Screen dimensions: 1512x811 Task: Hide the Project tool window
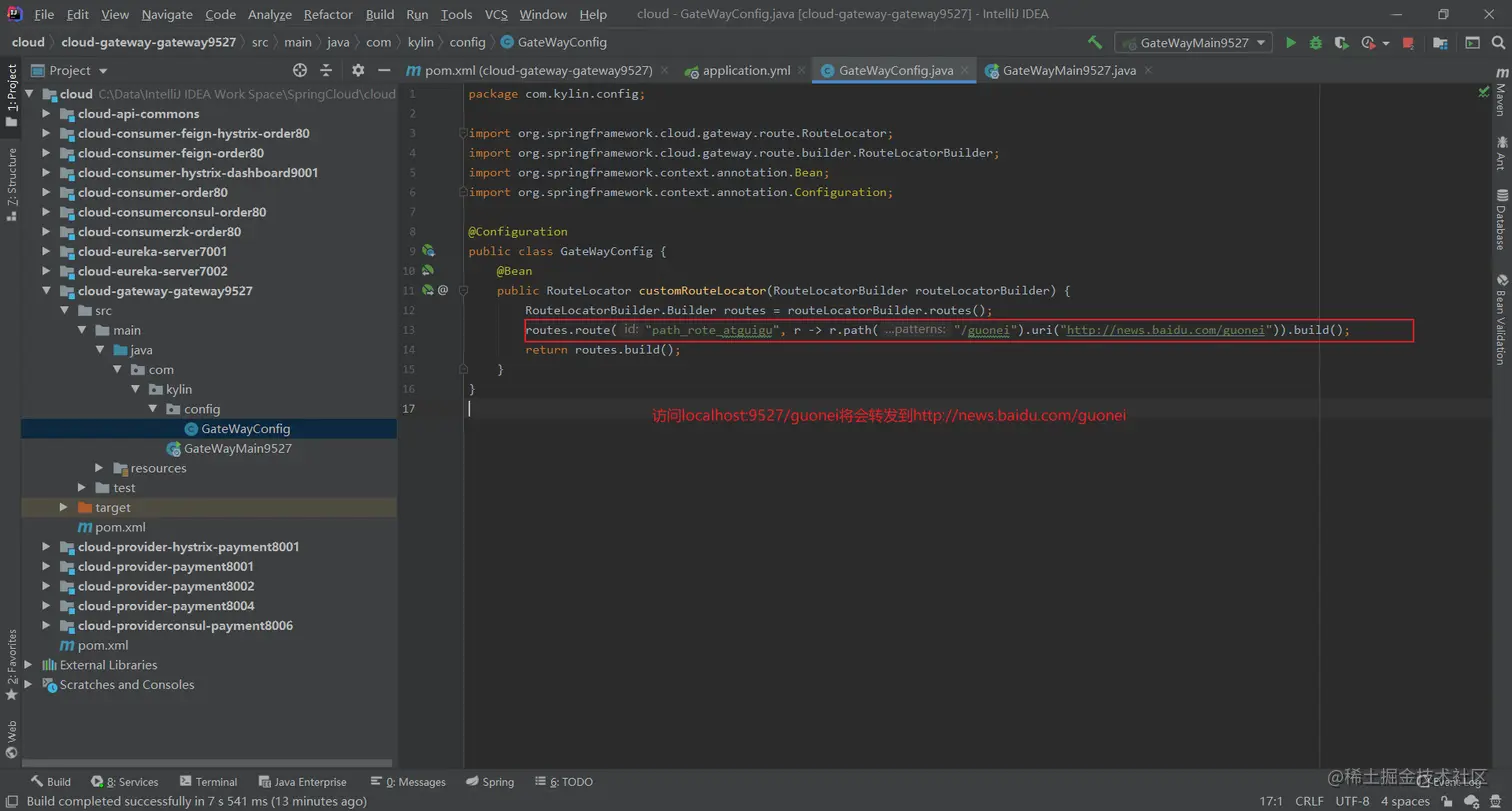pyautogui.click(x=384, y=70)
